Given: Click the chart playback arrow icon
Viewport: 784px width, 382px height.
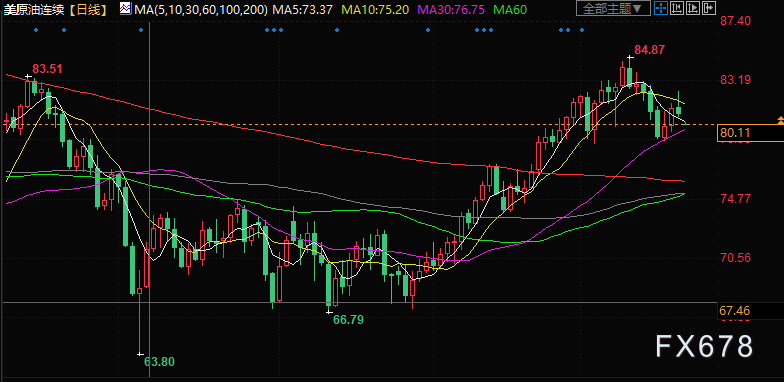Looking at the screenshot, I should pyautogui.click(x=693, y=8).
